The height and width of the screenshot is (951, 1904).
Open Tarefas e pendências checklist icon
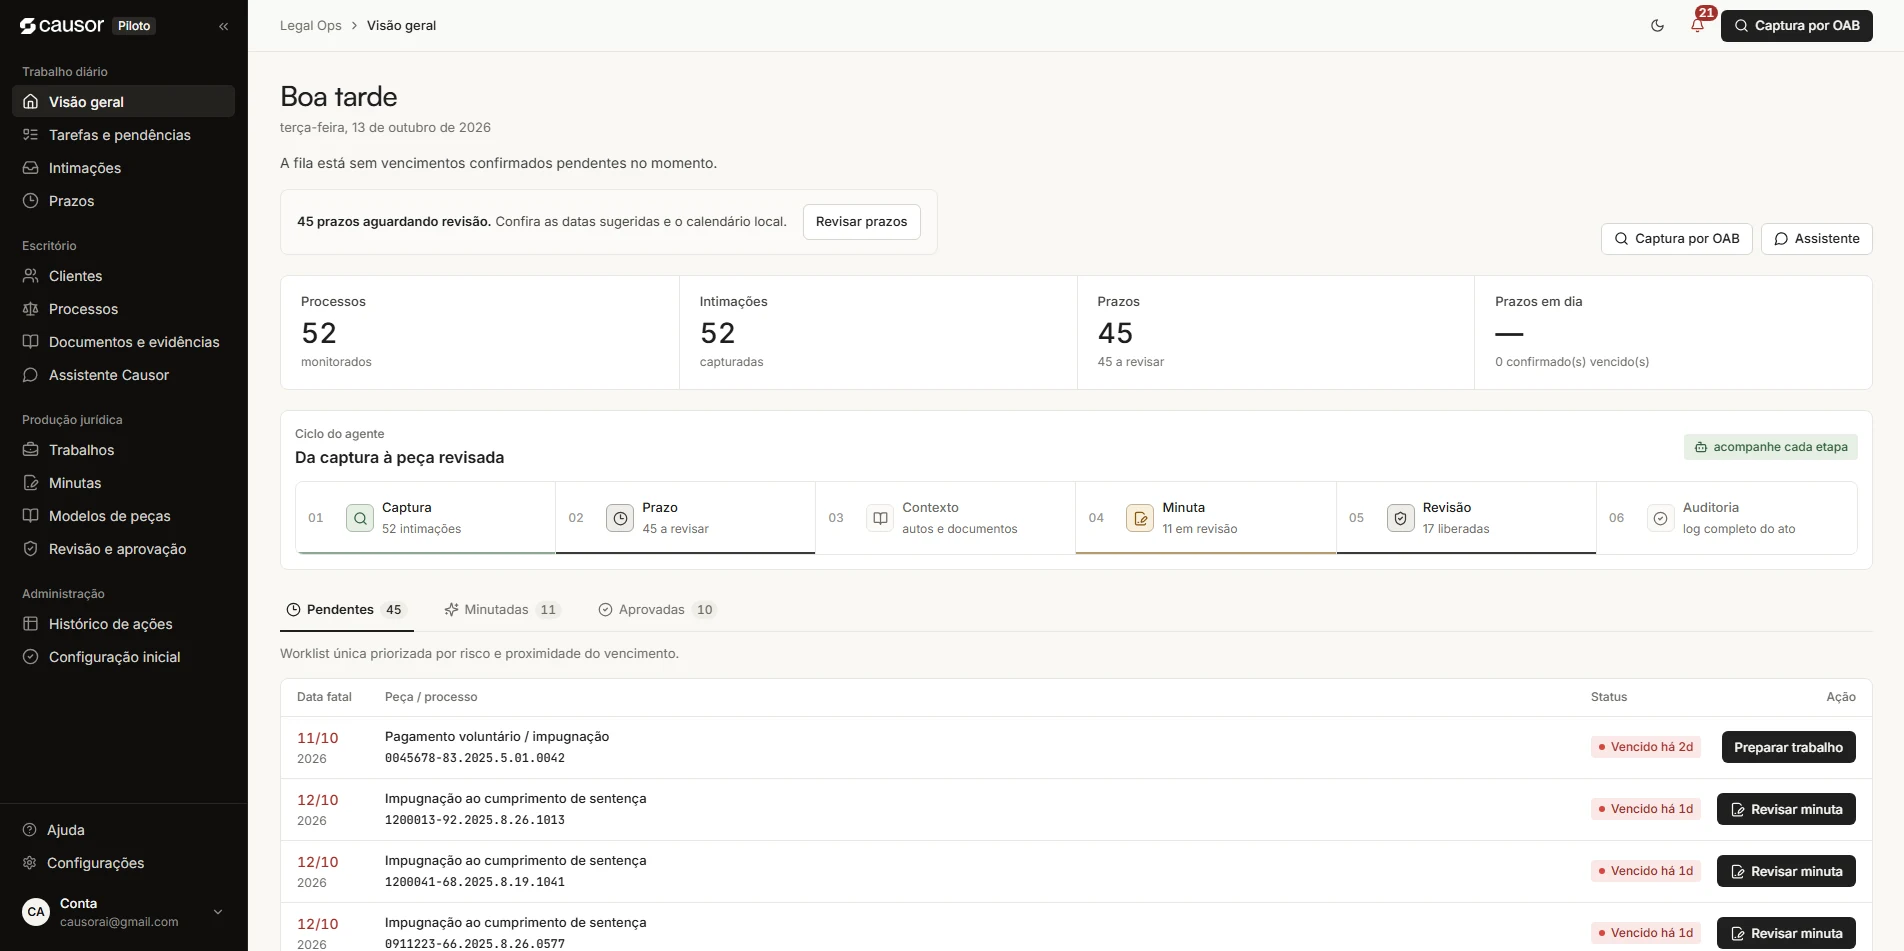[31, 134]
